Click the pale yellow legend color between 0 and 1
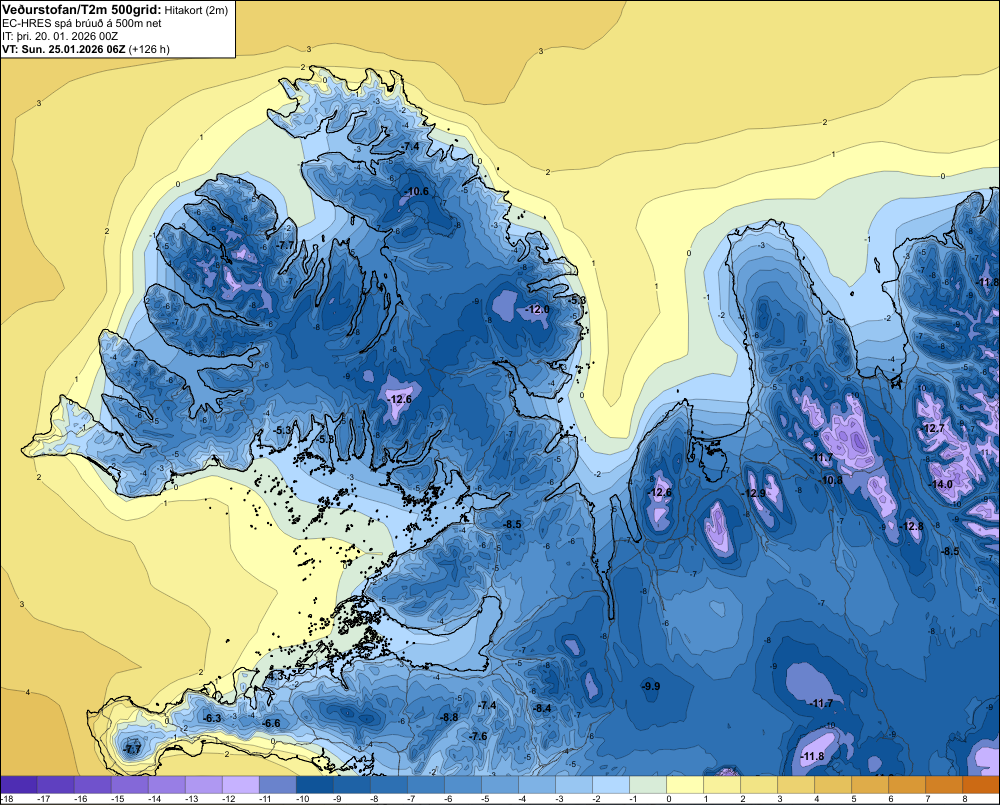Image resolution: width=1000 pixels, height=805 pixels. (x=684, y=785)
